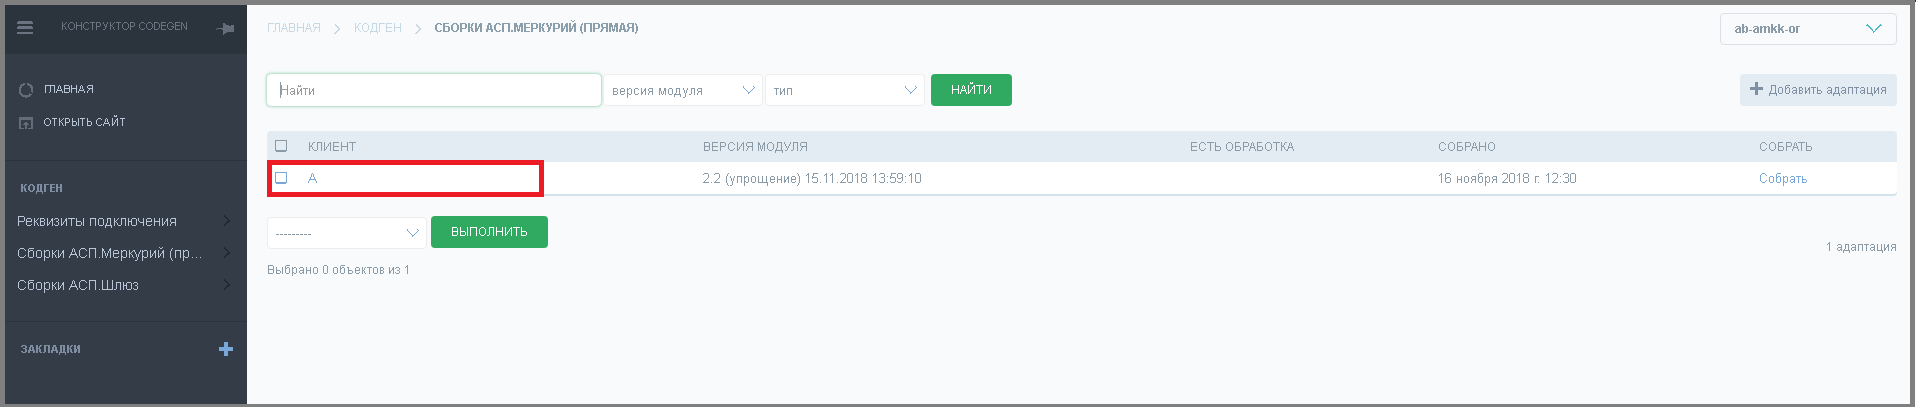Viewport: 1916px width, 407px height.
Task: Click the ОТКРЫТЬ САЙТ icon
Action: (26, 123)
